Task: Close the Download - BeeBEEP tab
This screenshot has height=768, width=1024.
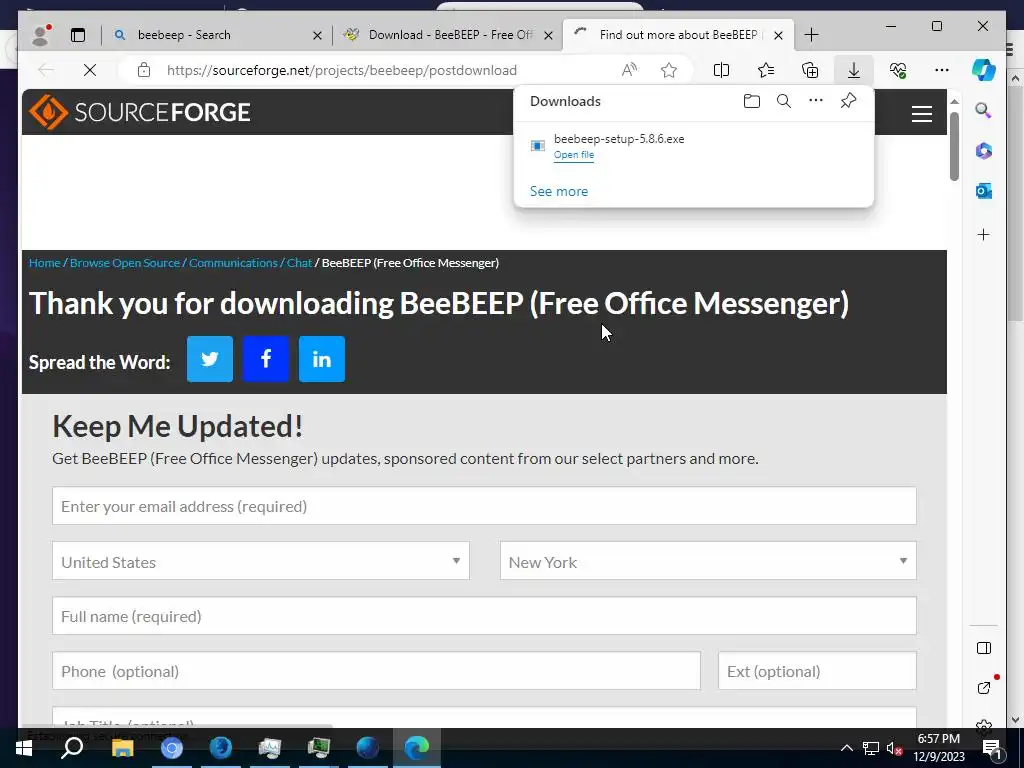Action: pyautogui.click(x=549, y=35)
